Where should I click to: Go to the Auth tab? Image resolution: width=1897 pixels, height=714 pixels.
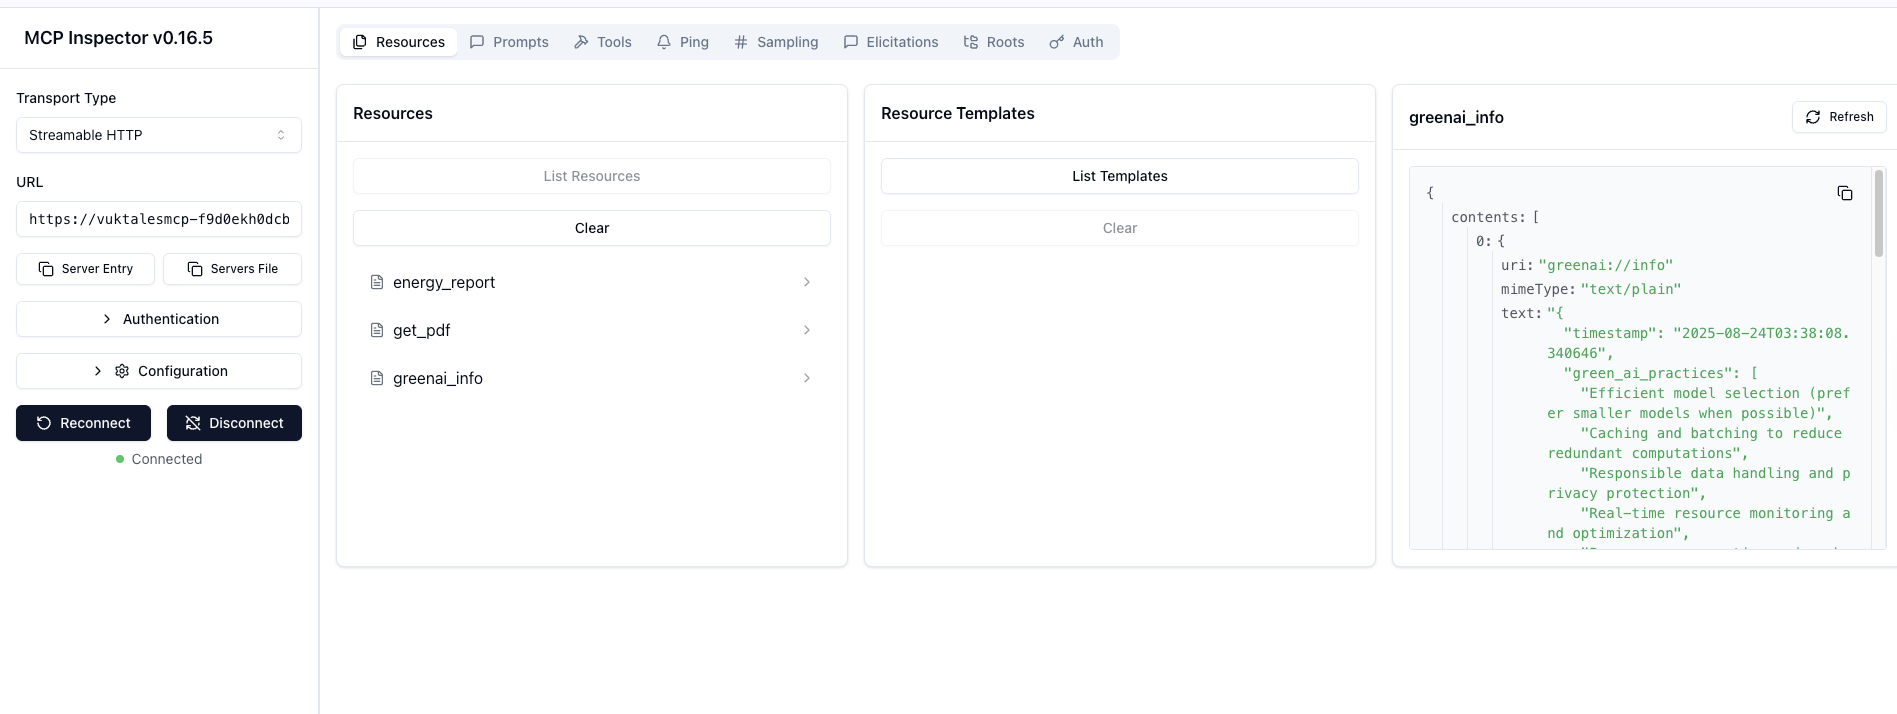[1076, 42]
